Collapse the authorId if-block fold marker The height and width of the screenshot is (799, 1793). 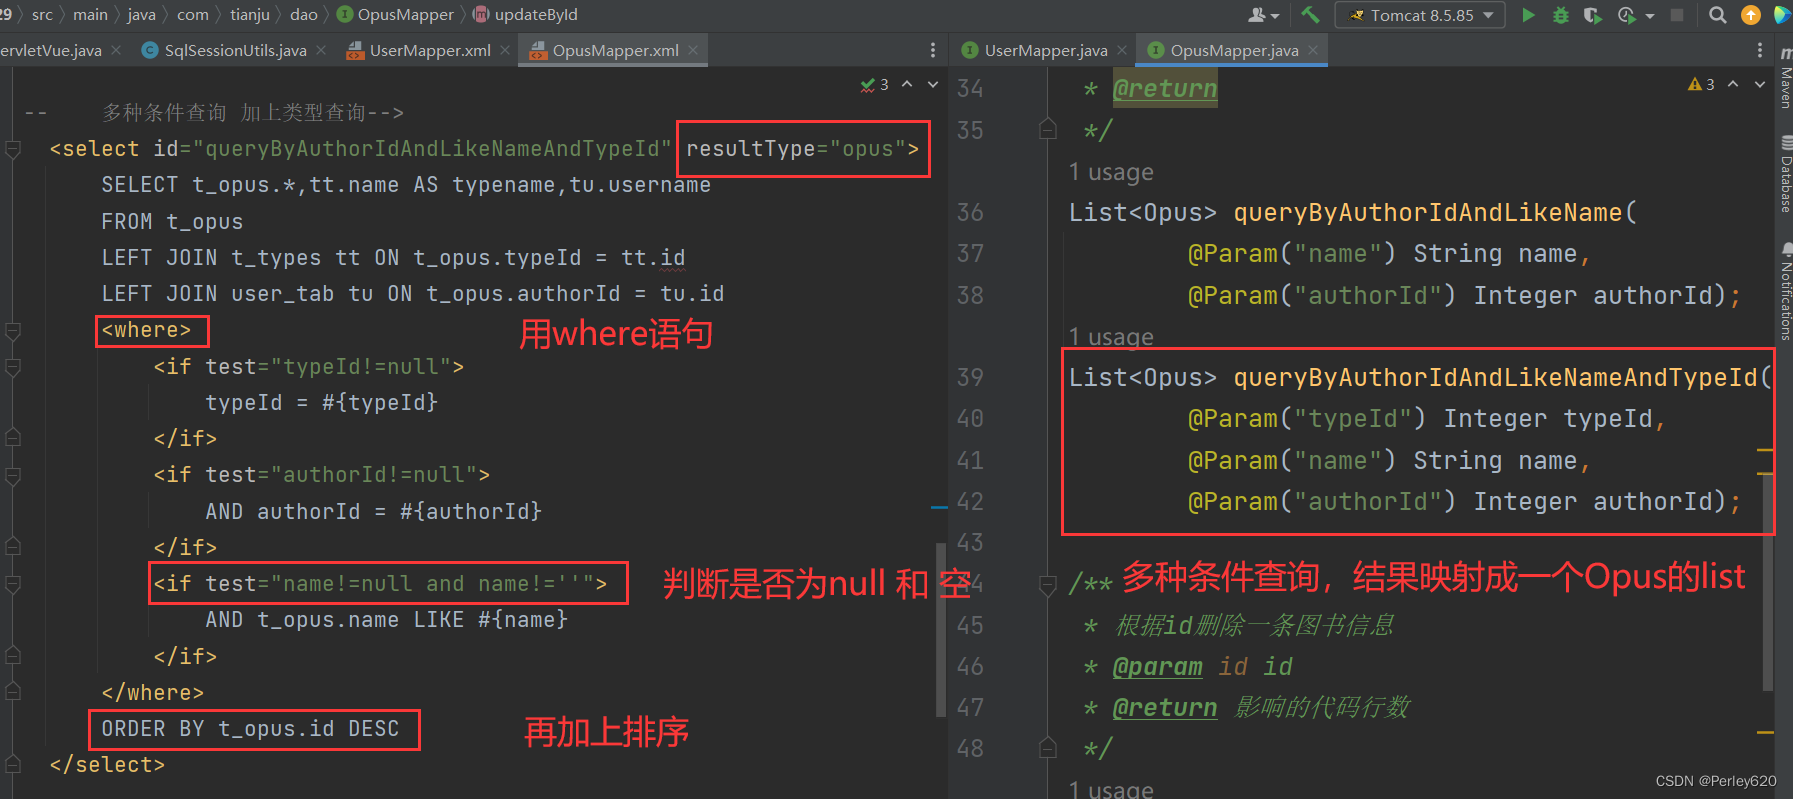coord(13,475)
